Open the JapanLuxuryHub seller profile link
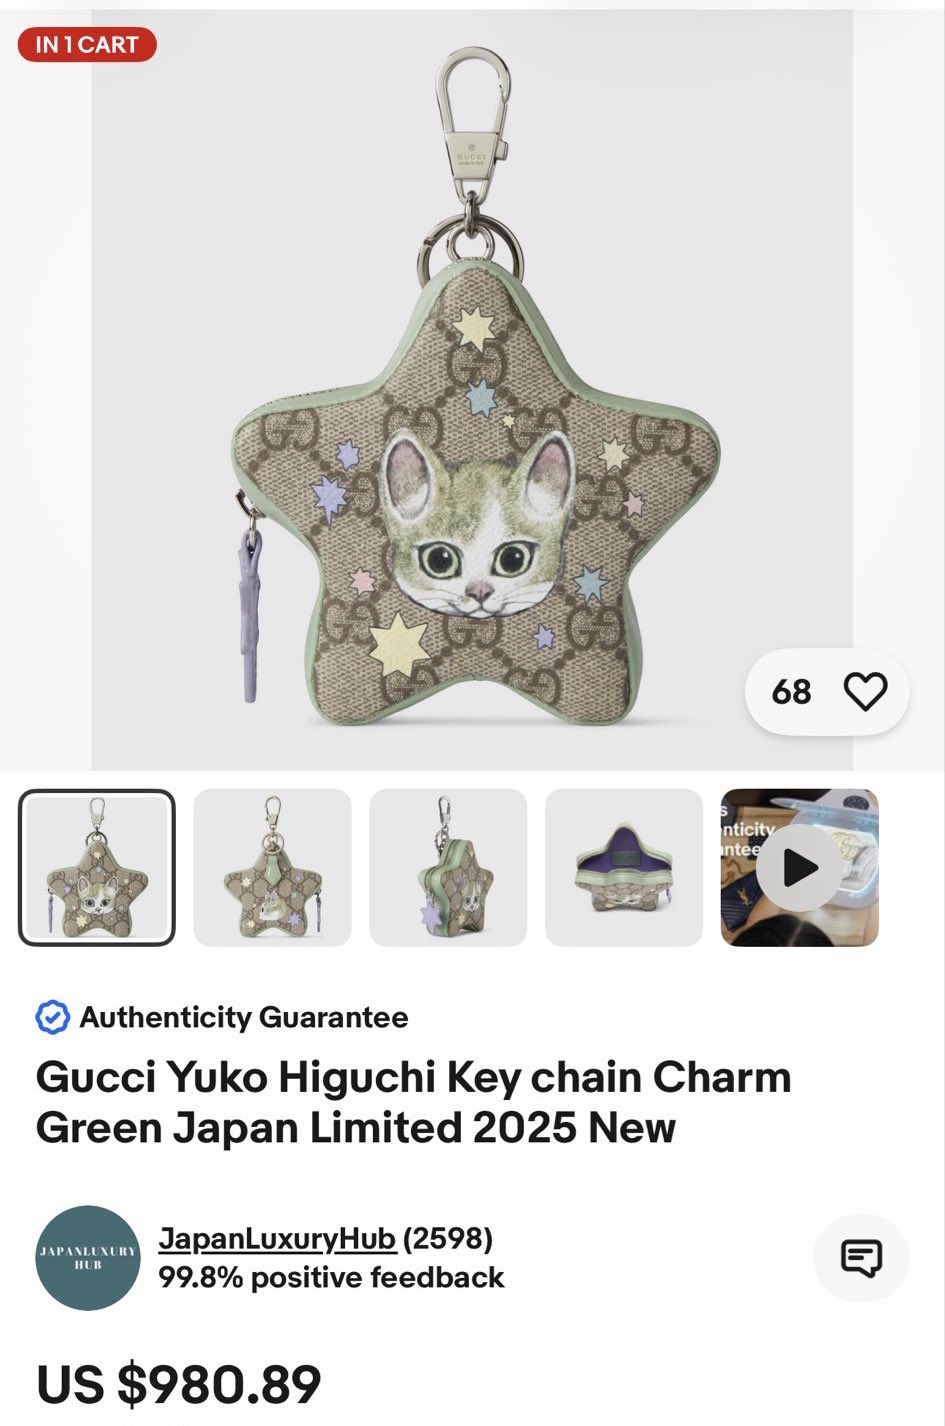The image size is (945, 1426). click(x=277, y=1238)
